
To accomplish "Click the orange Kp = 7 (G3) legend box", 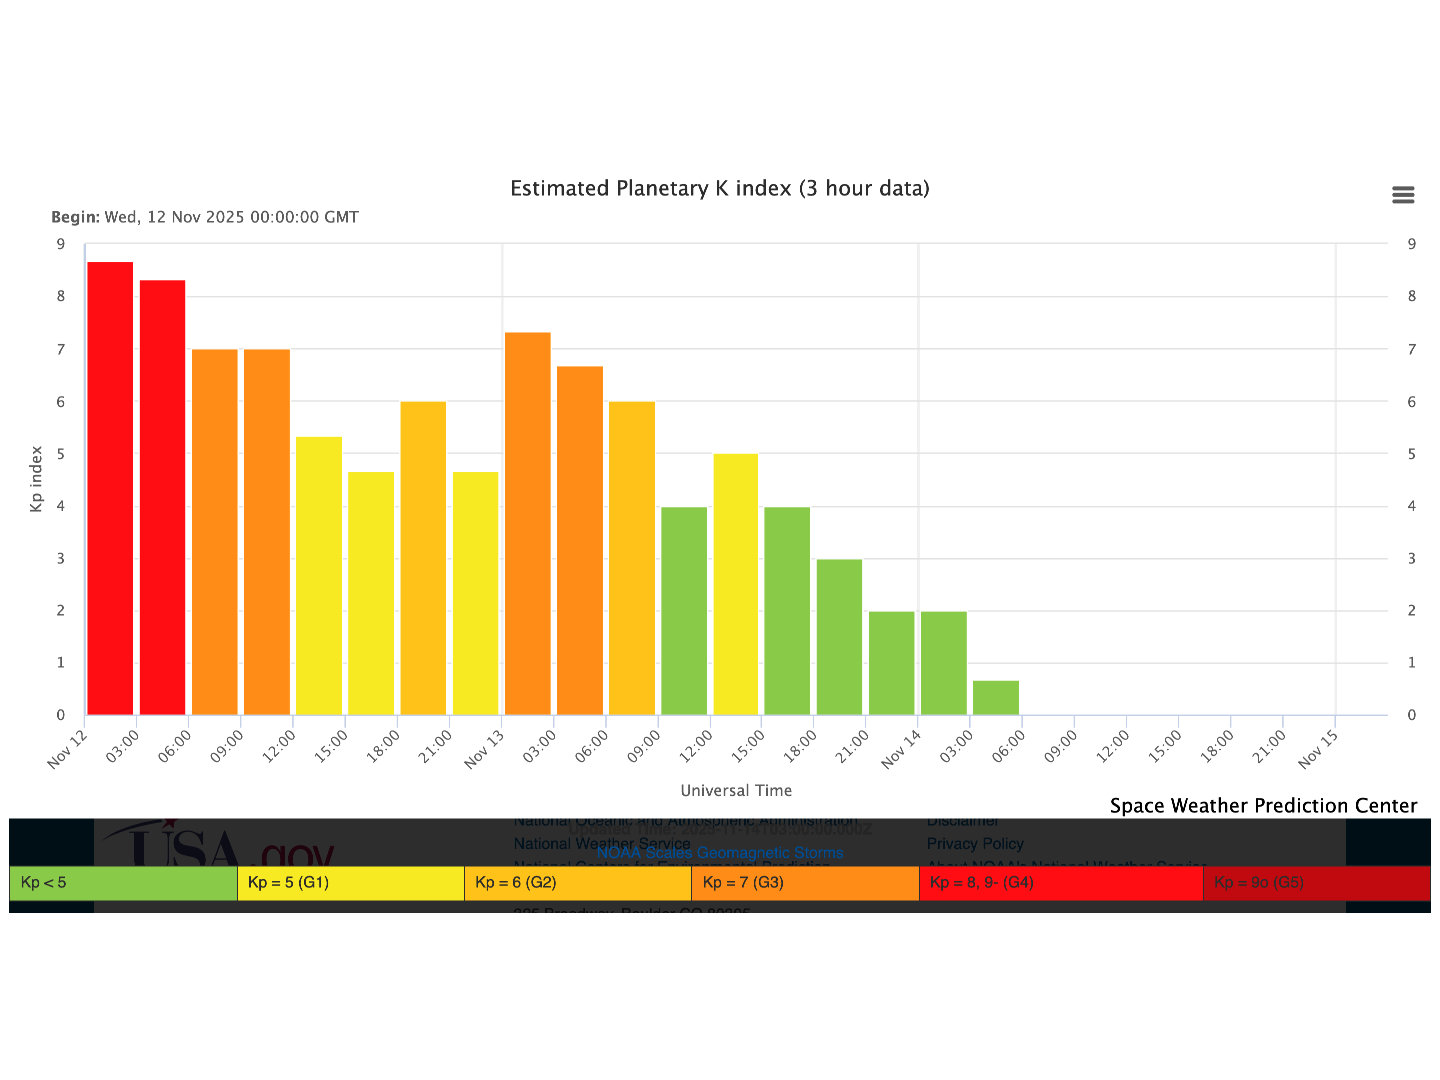I will pyautogui.click(x=805, y=883).
